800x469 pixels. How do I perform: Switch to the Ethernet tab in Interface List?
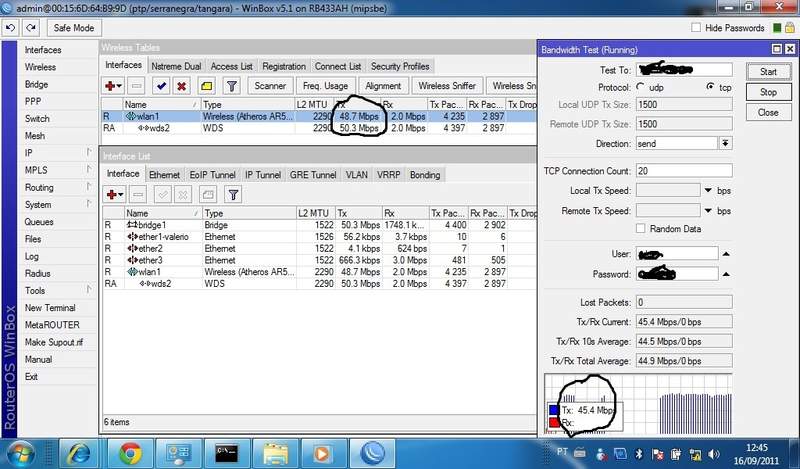(x=164, y=175)
